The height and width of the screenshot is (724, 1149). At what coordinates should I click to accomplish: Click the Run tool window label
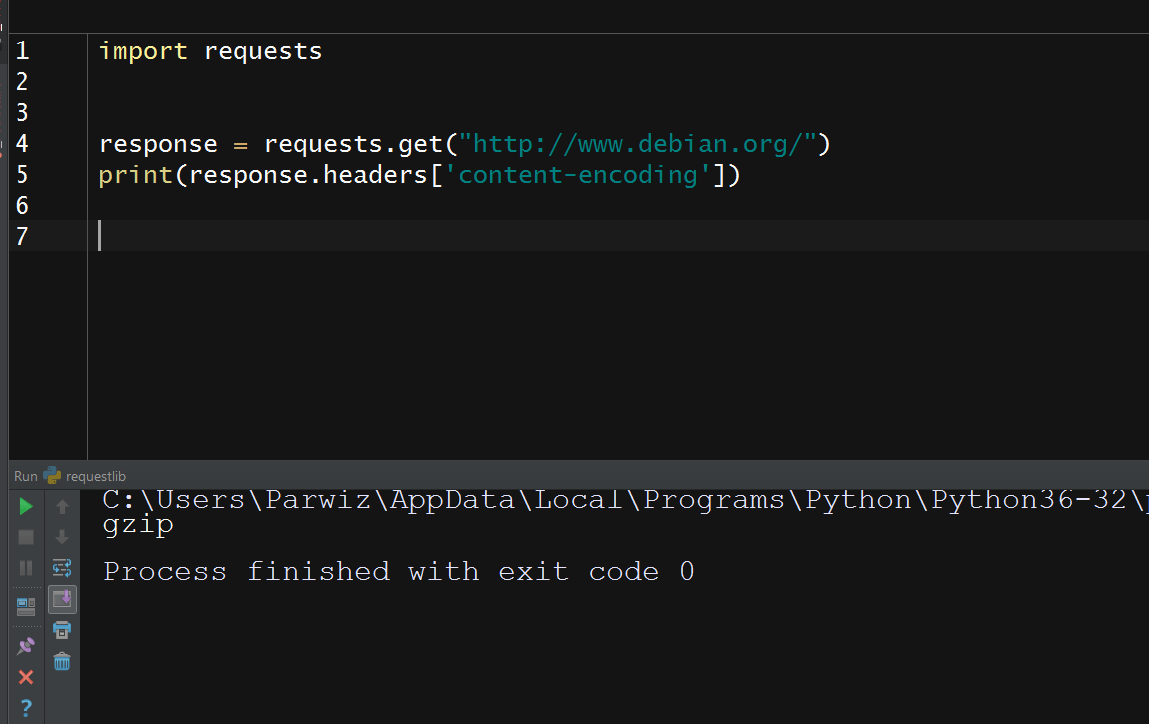click(24, 475)
